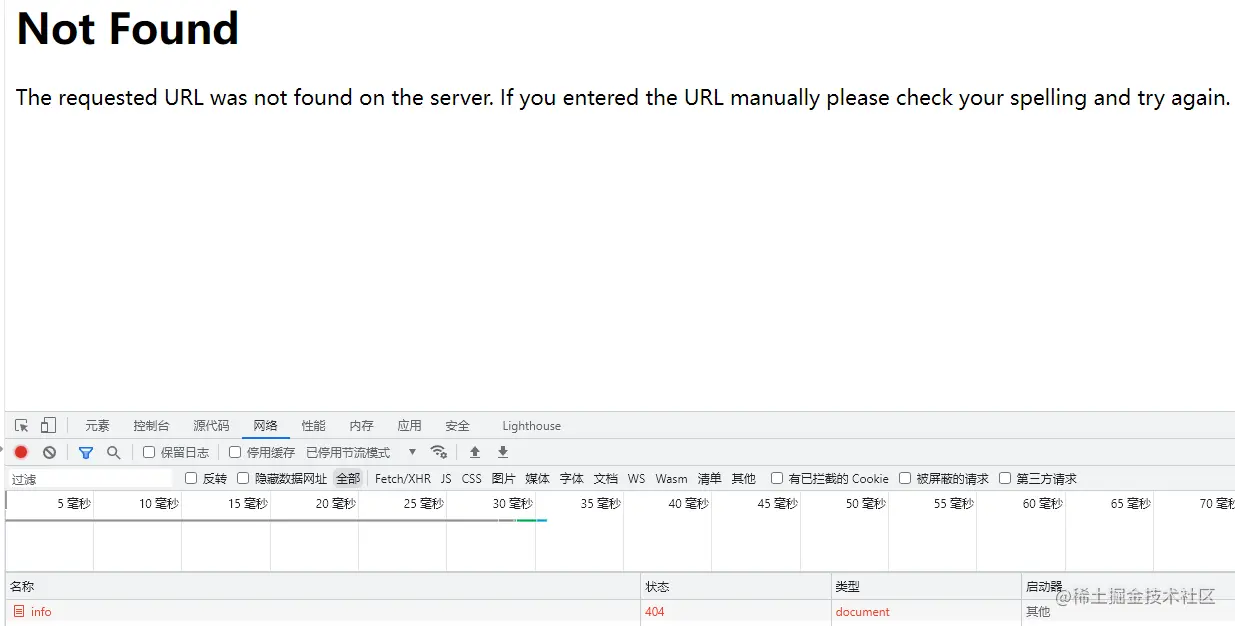Image resolution: width=1235 pixels, height=626 pixels.
Task: Filter requests by WS
Action: pos(637,478)
